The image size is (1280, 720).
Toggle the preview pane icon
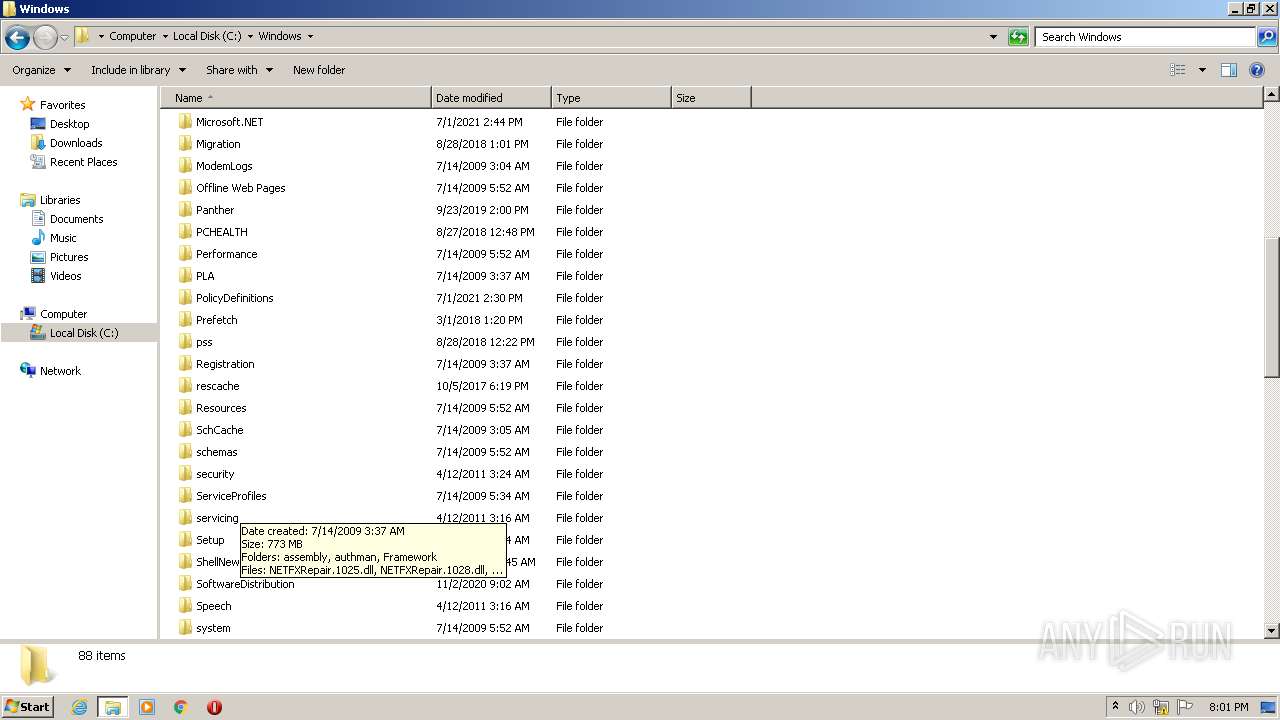pyautogui.click(x=1229, y=70)
